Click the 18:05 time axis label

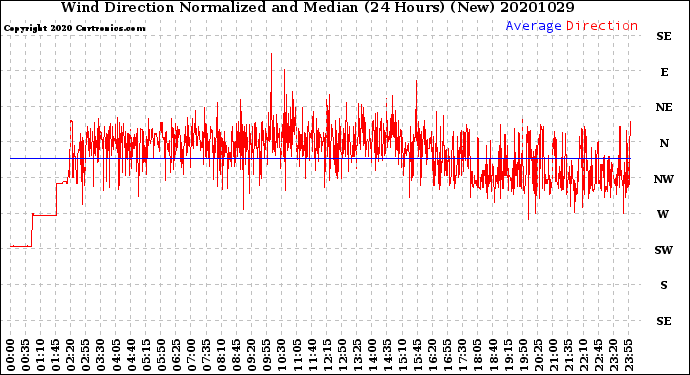[x=478, y=355]
